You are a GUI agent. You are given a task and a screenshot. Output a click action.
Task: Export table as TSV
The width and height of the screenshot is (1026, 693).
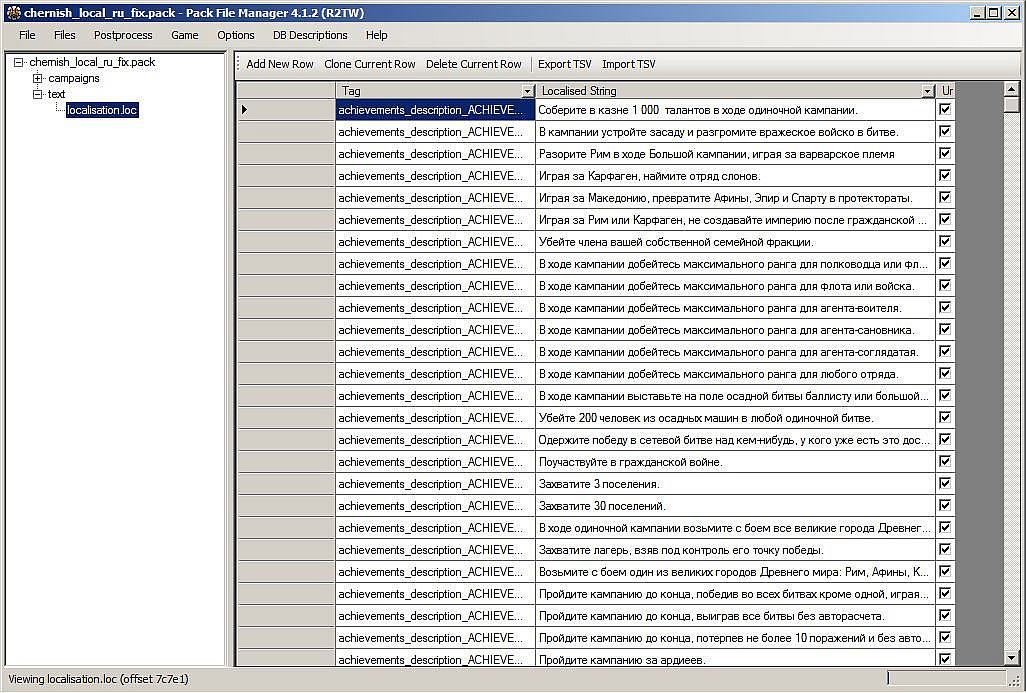(564, 64)
